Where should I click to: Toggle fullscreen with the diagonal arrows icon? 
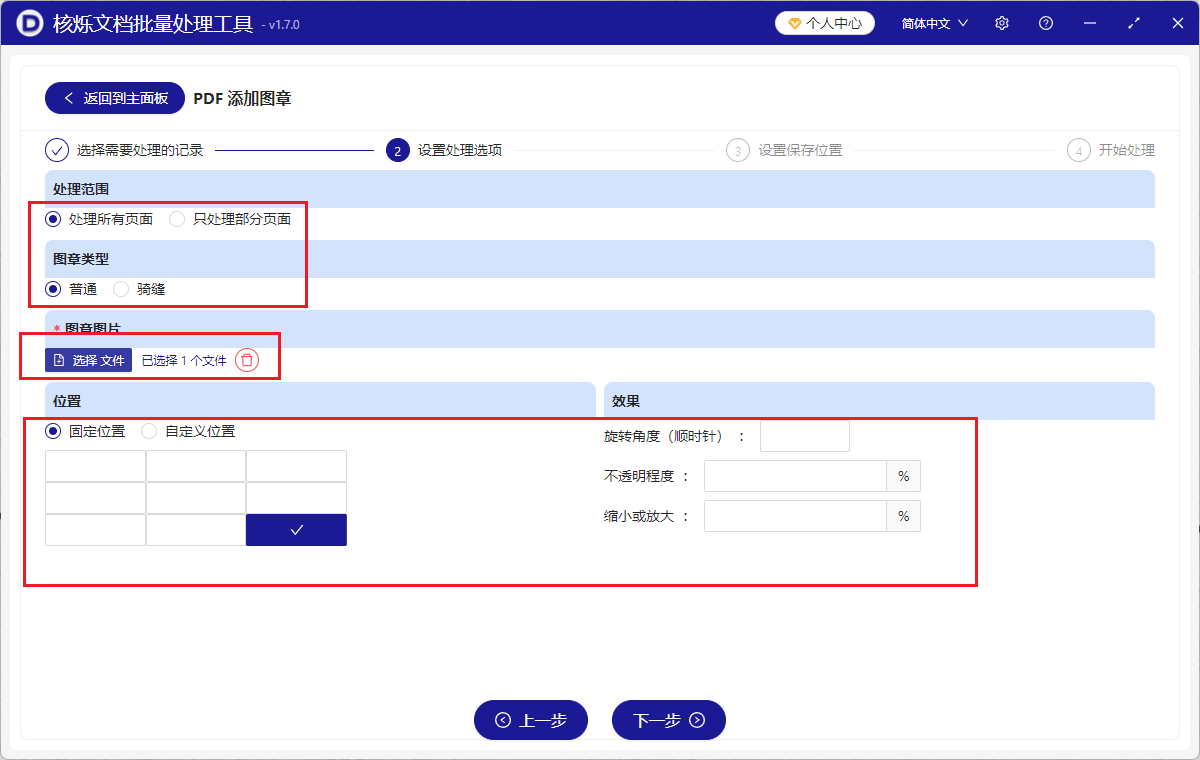point(1133,22)
